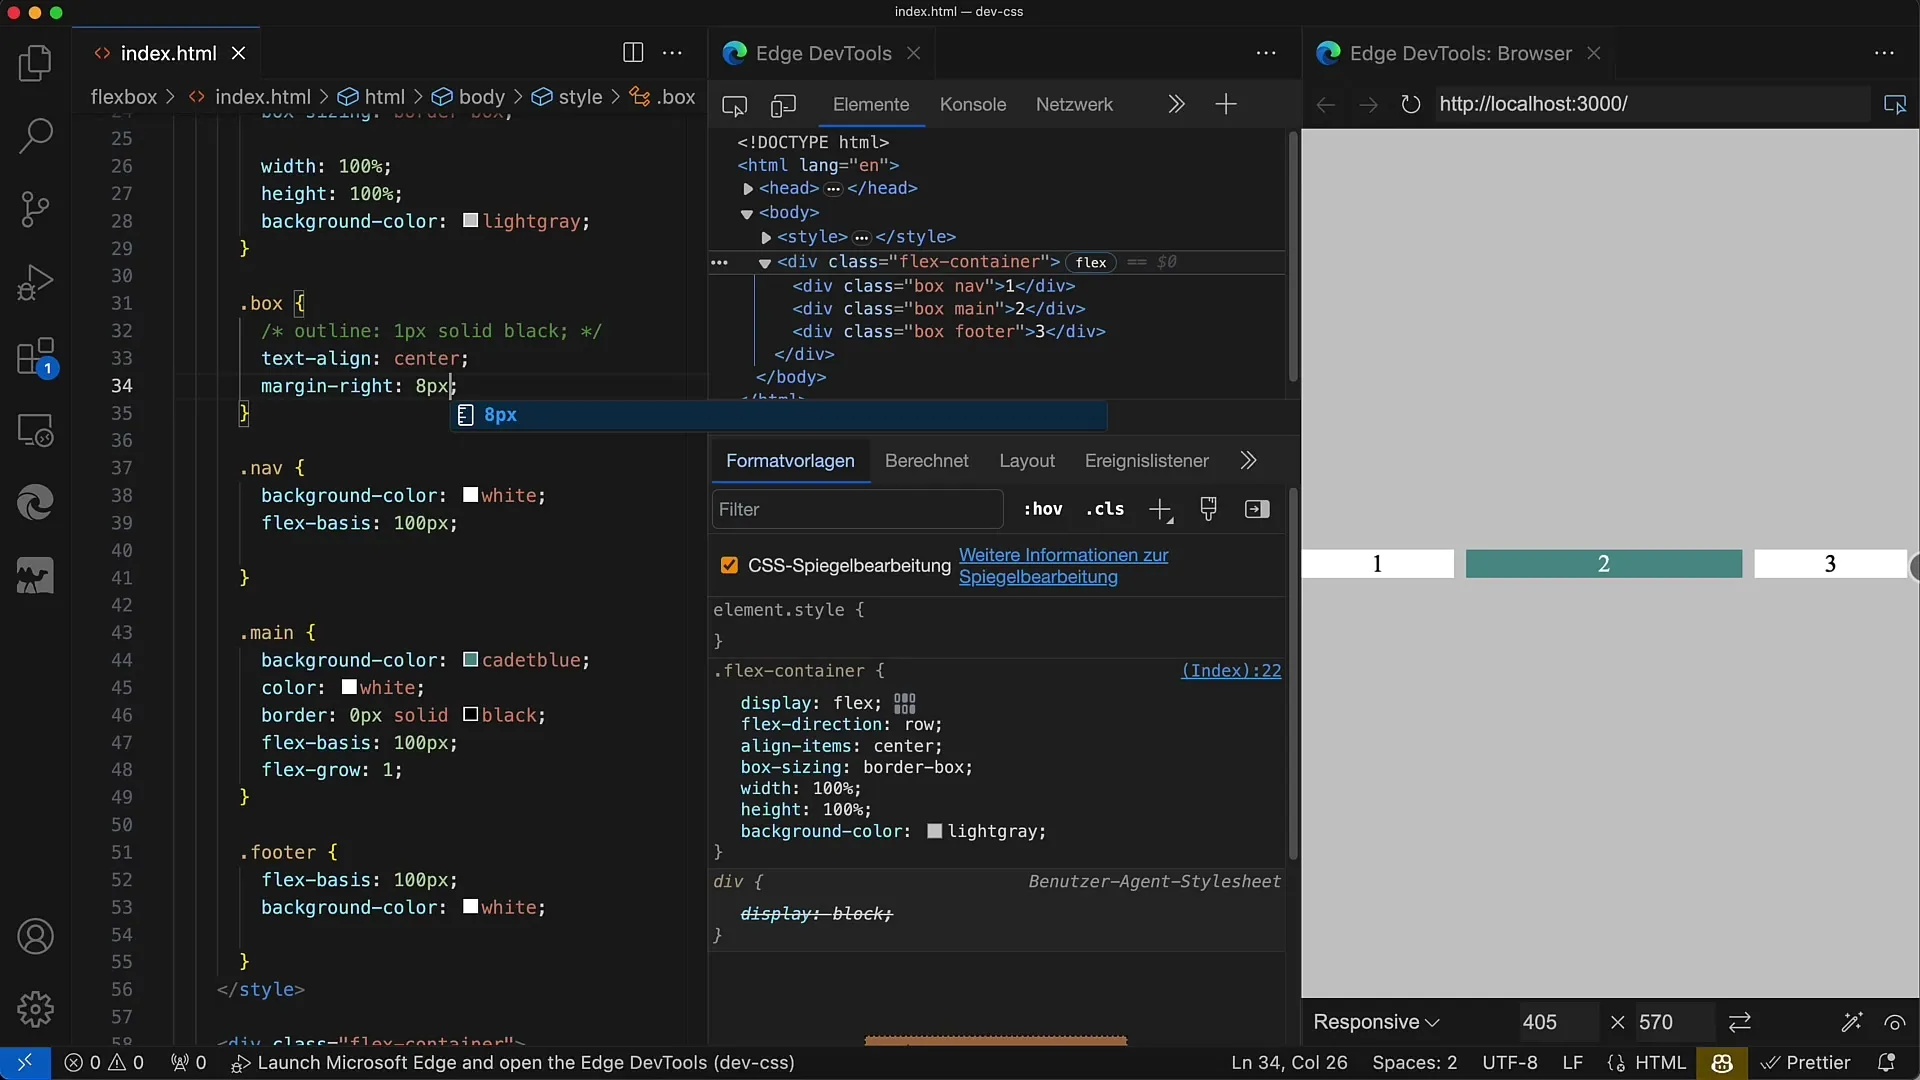The height and width of the screenshot is (1080, 1920).
Task: Go forward in the DevTools Browser
Action: coord(1368,104)
